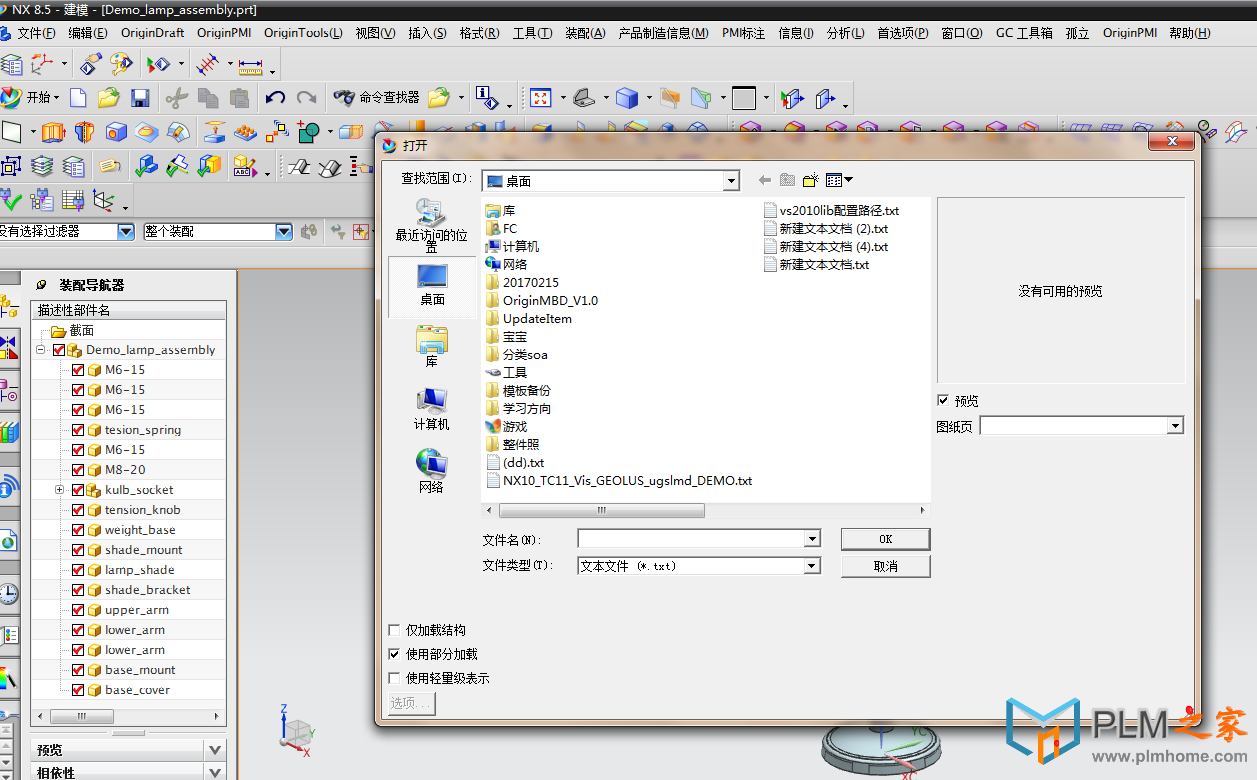
Task: Uncheck the 预览 preview checkbox
Action: pyautogui.click(x=943, y=400)
